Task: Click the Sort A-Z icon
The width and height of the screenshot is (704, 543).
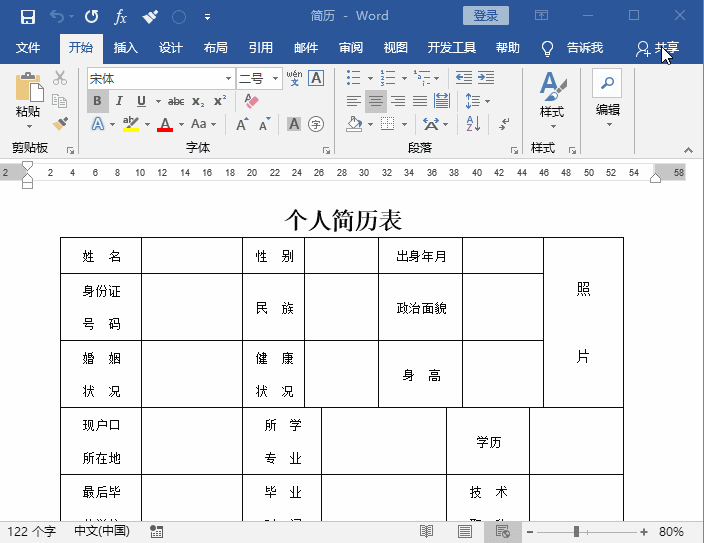Action: click(473, 124)
